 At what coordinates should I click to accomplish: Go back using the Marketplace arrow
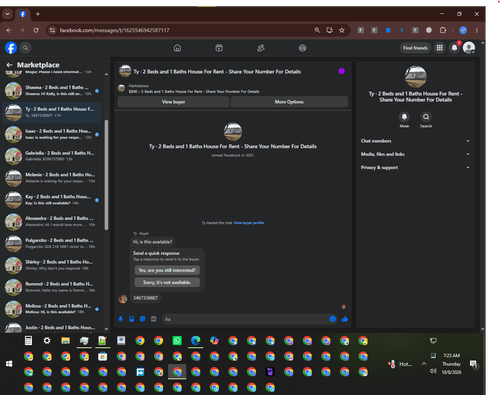pos(9,65)
